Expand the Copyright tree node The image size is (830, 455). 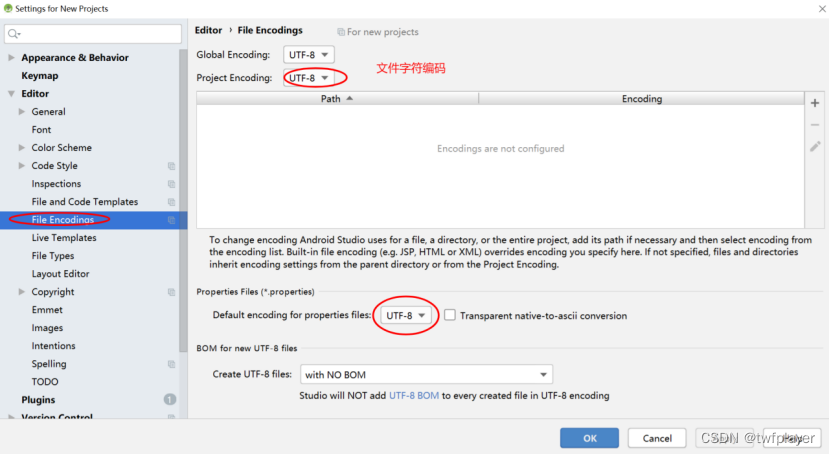tap(22, 292)
